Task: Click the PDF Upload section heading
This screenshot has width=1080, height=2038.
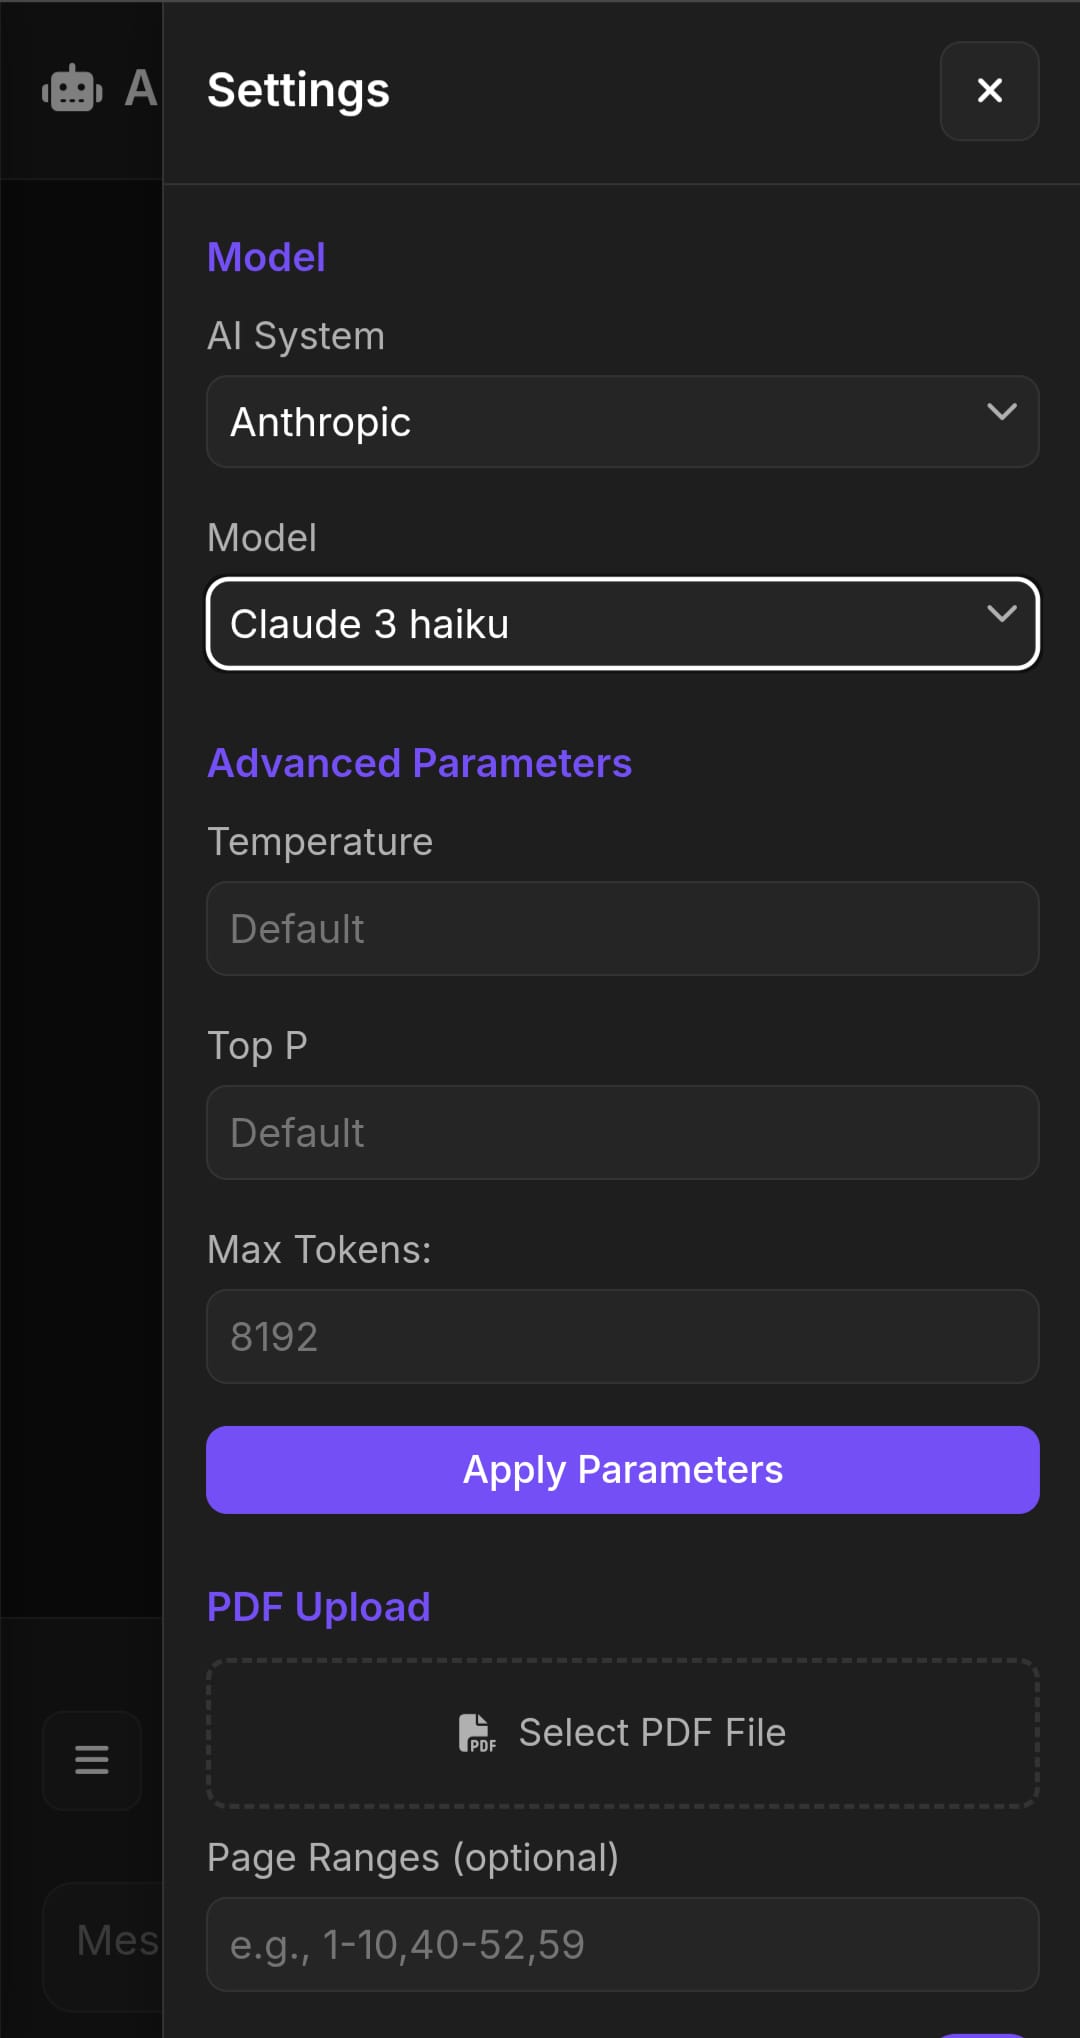Action: click(318, 1607)
